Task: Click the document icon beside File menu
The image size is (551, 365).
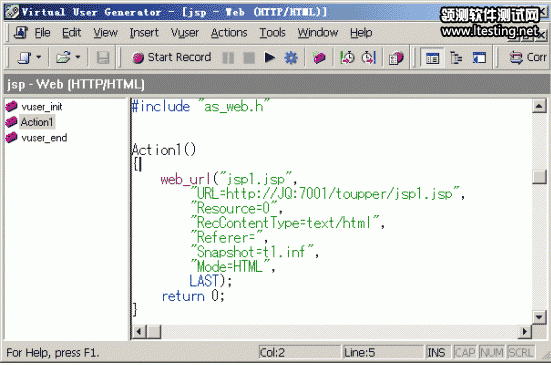Action: point(20,33)
